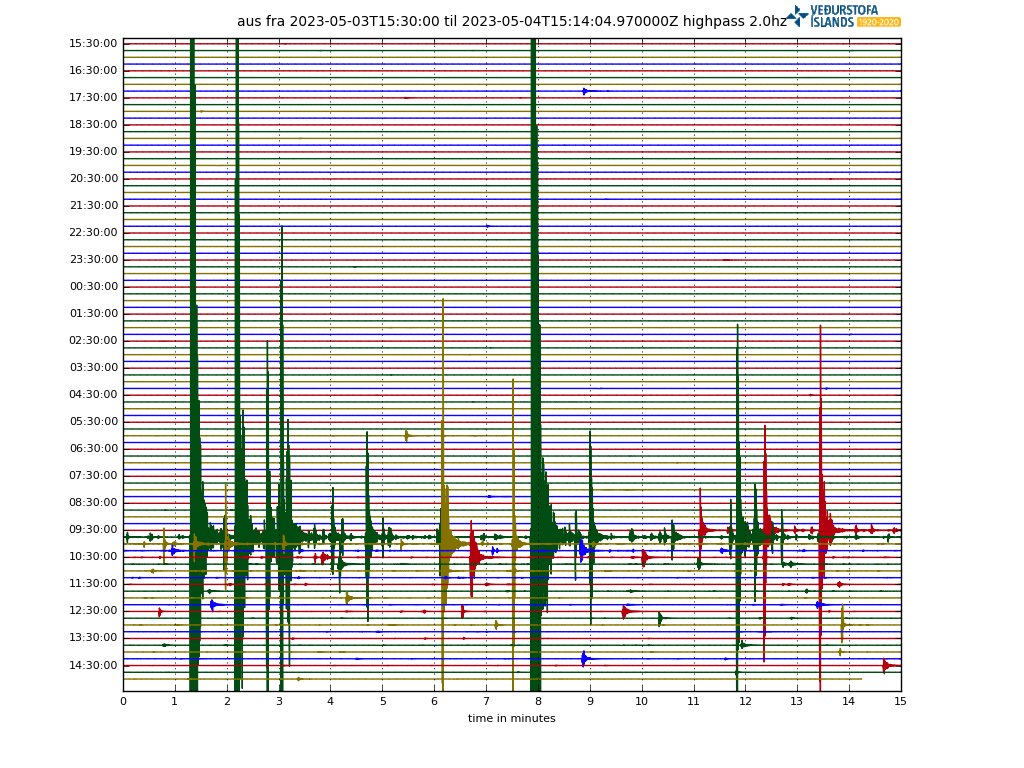Click the 09:30:00 time label
1024x768 pixels.
coord(93,529)
